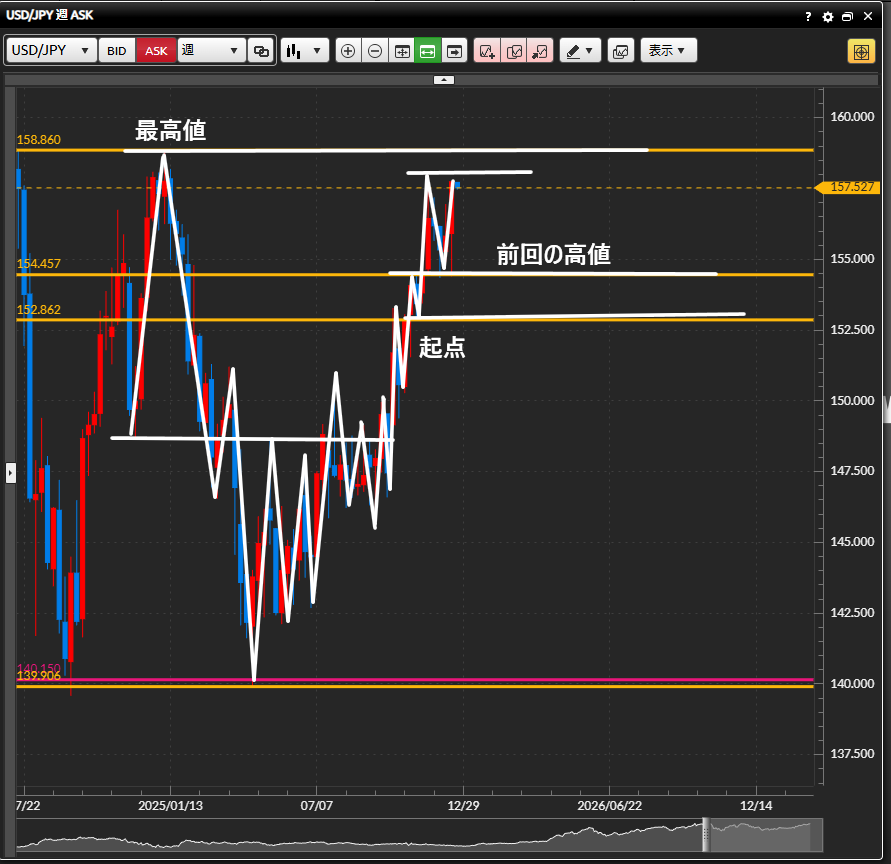Expand the 週 timeframe dropdown
Screen dimensions: 891x864
pos(211,51)
